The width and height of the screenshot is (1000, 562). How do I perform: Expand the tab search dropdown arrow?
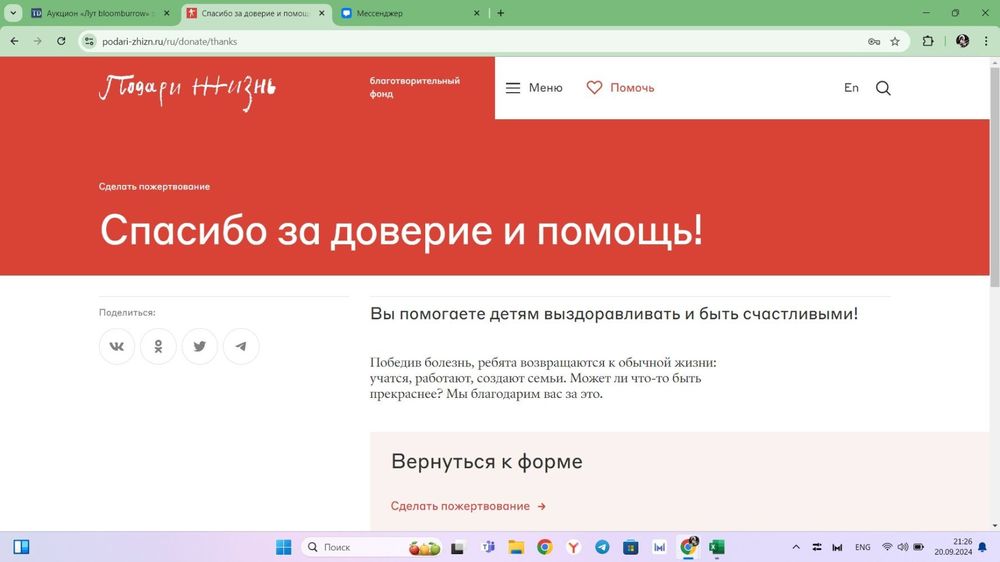(13, 13)
